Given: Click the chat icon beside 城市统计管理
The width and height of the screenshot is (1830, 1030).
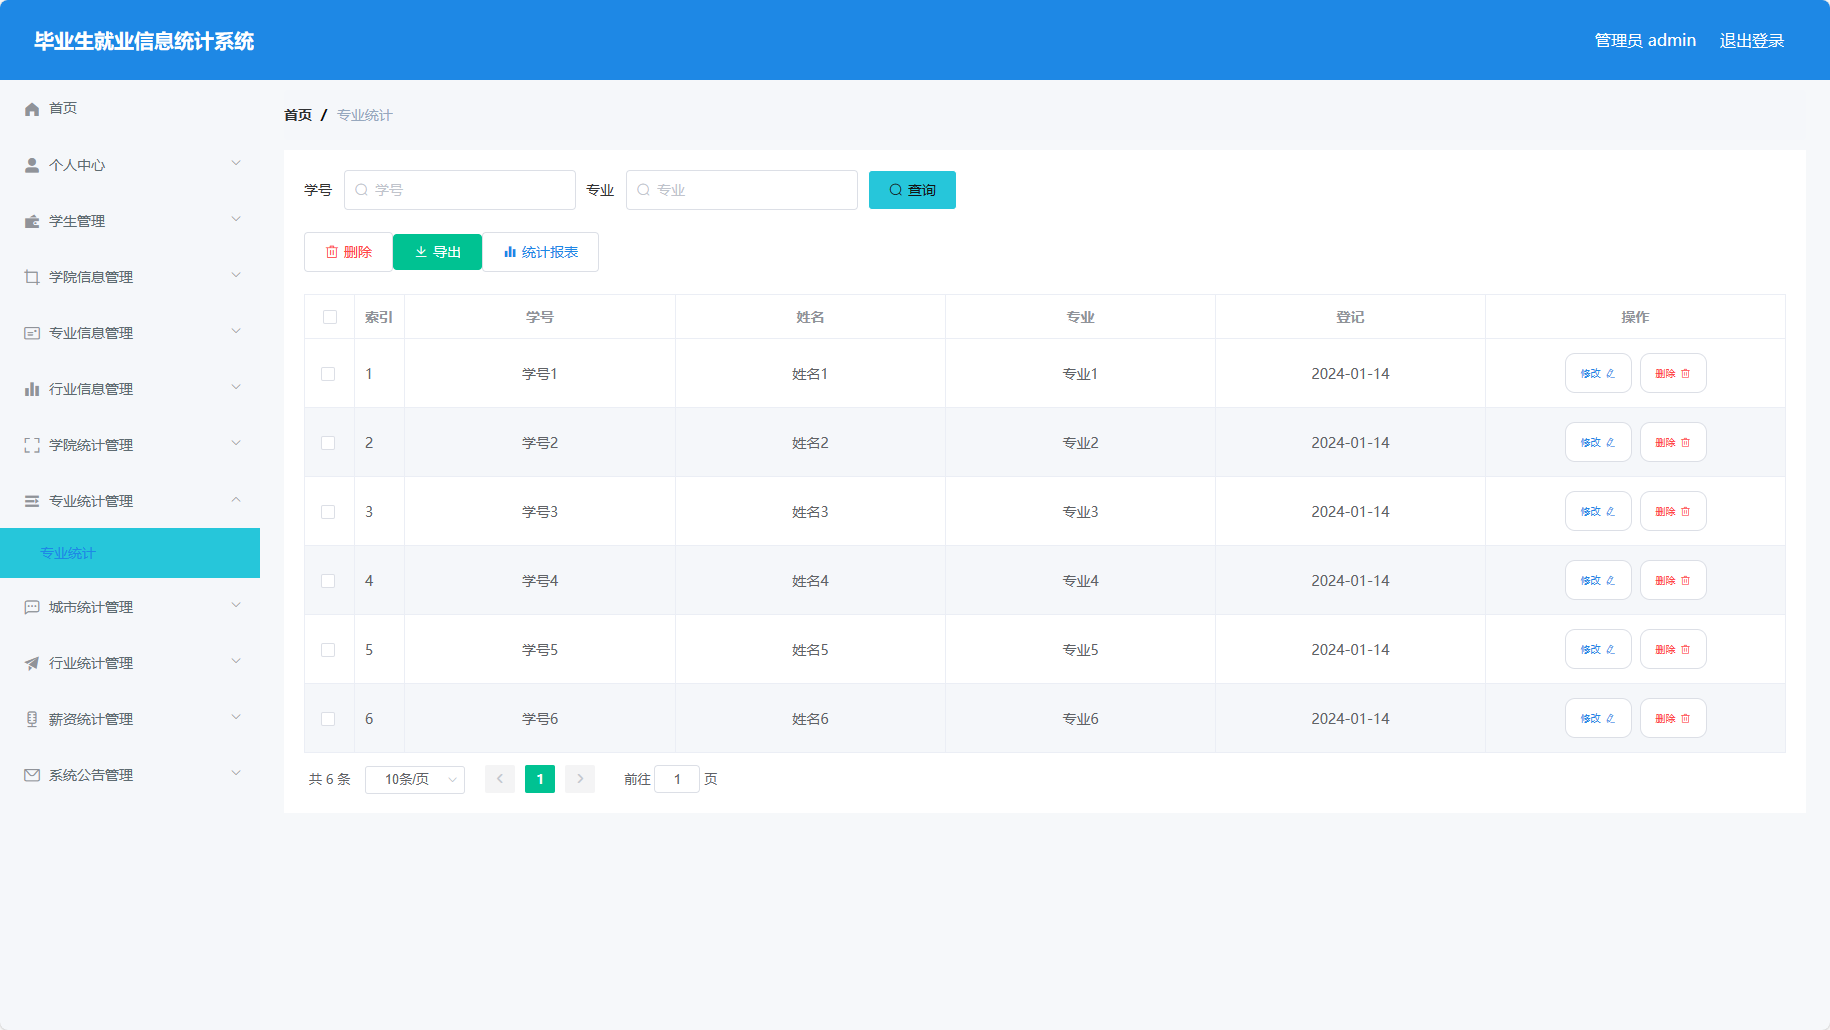Looking at the screenshot, I should [32, 607].
